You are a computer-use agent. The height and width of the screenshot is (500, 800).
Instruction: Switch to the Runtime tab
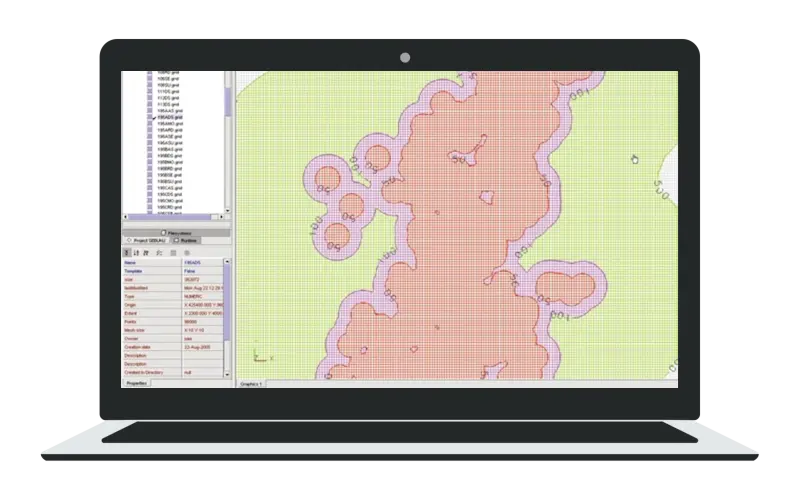click(x=186, y=240)
